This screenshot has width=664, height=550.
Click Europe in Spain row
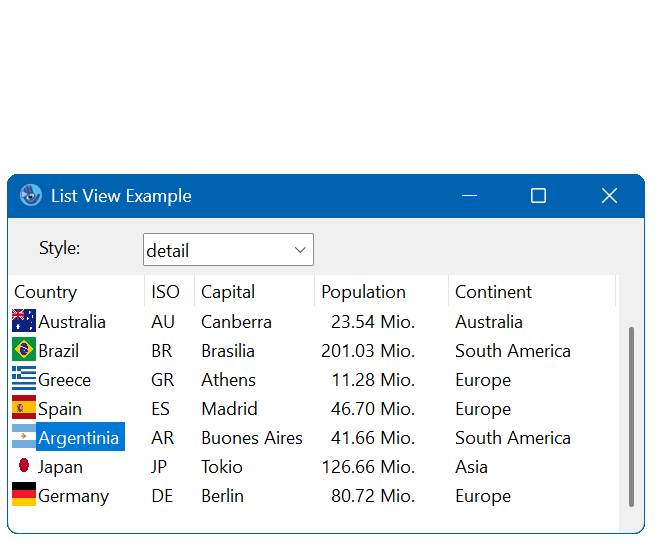[x=483, y=409]
